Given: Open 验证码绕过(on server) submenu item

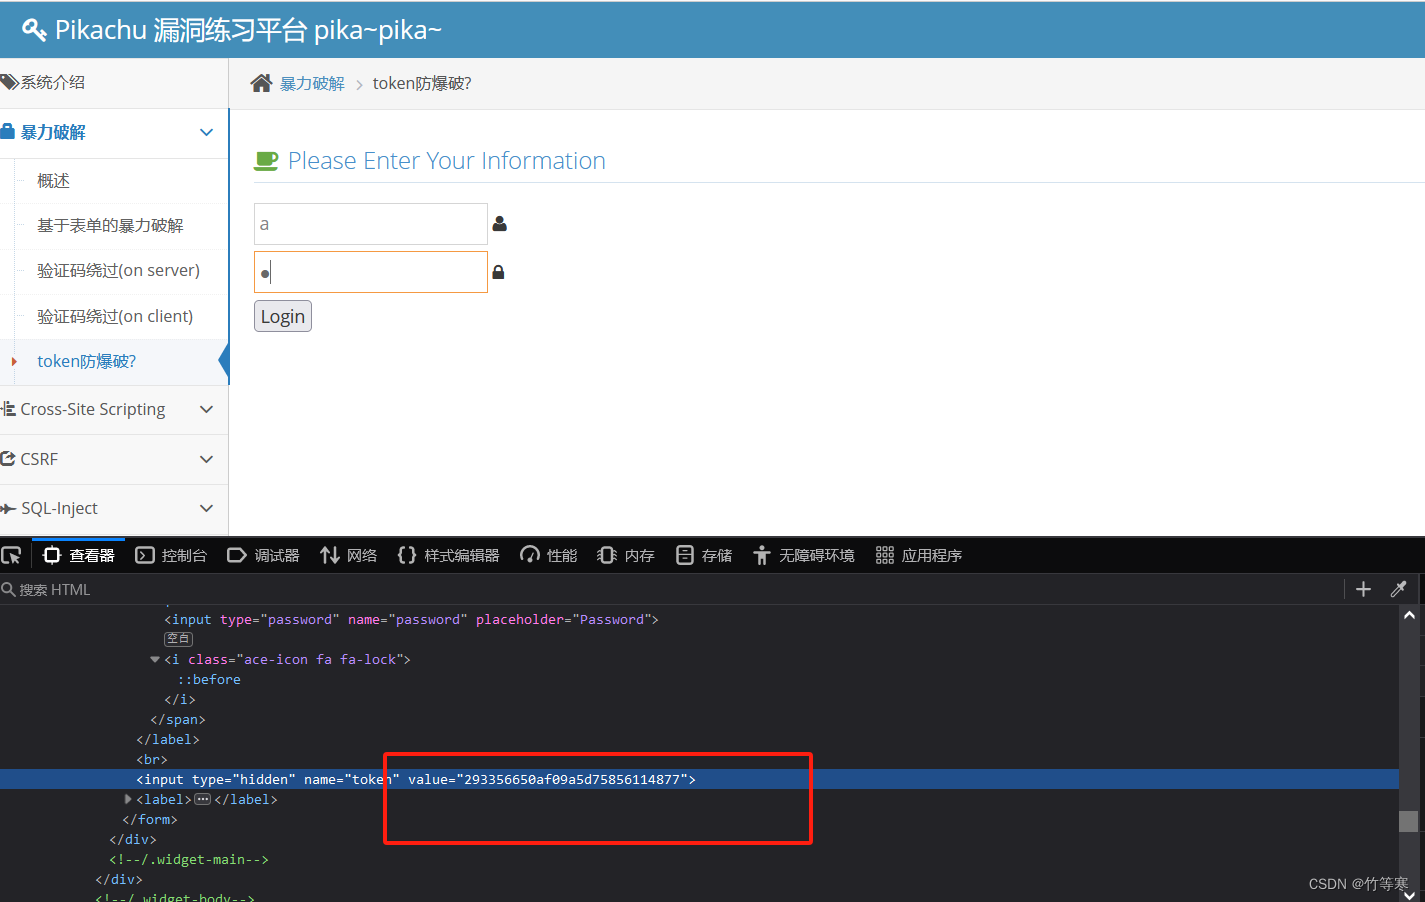Looking at the screenshot, I should [118, 271].
